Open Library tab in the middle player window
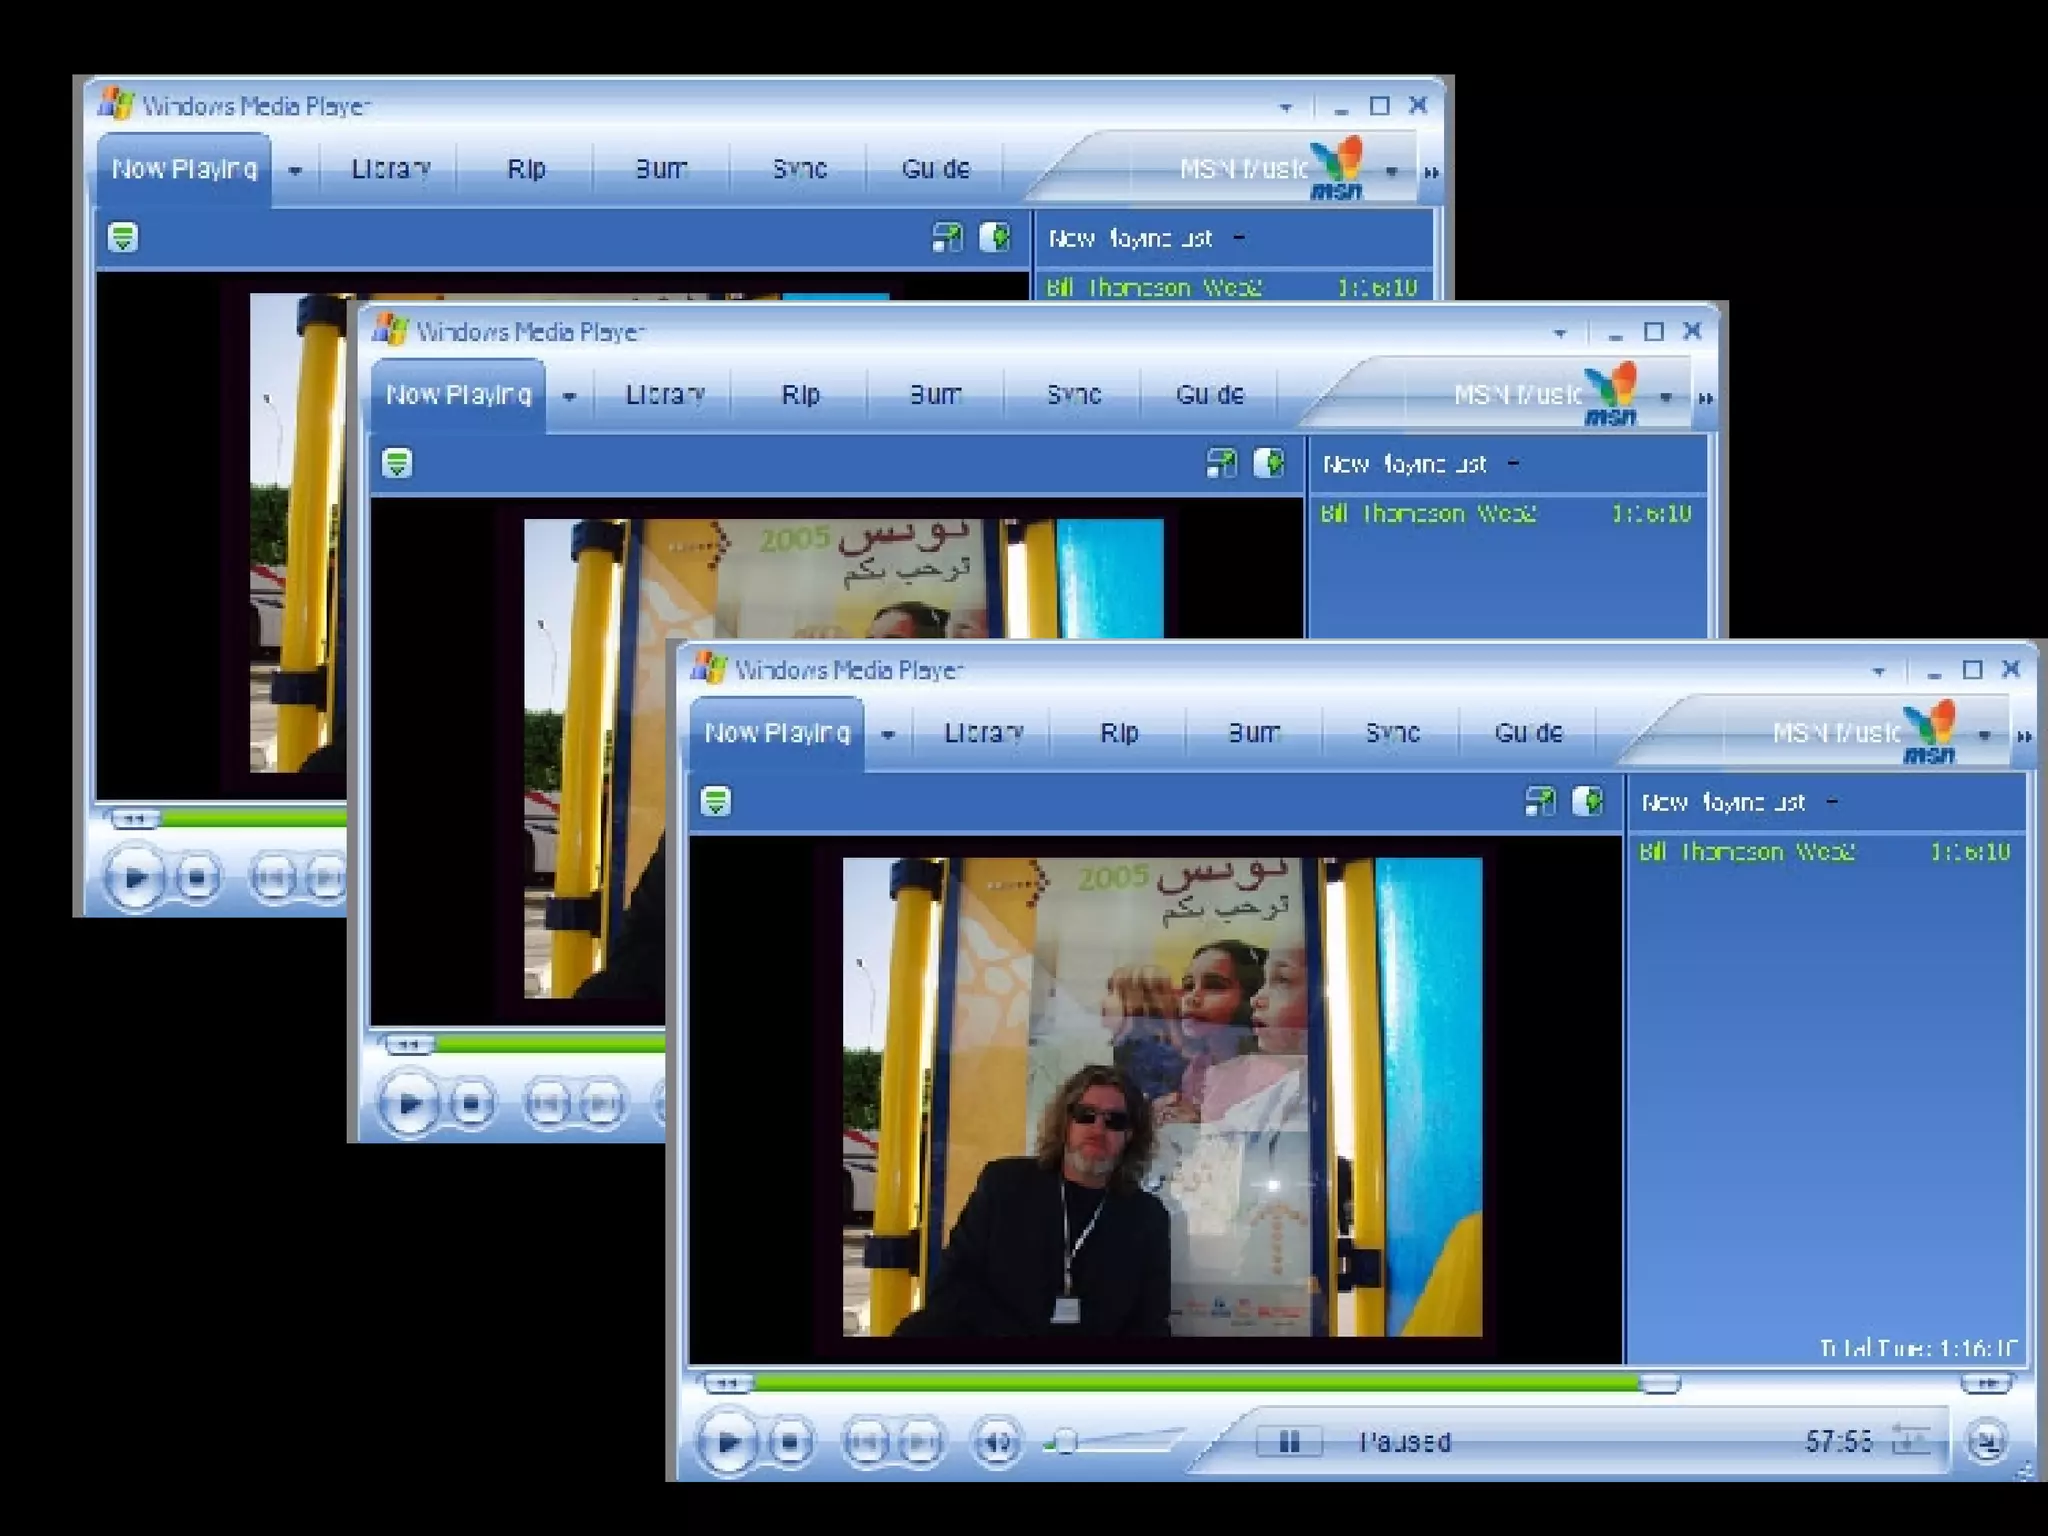The image size is (2048, 1536). tap(665, 395)
